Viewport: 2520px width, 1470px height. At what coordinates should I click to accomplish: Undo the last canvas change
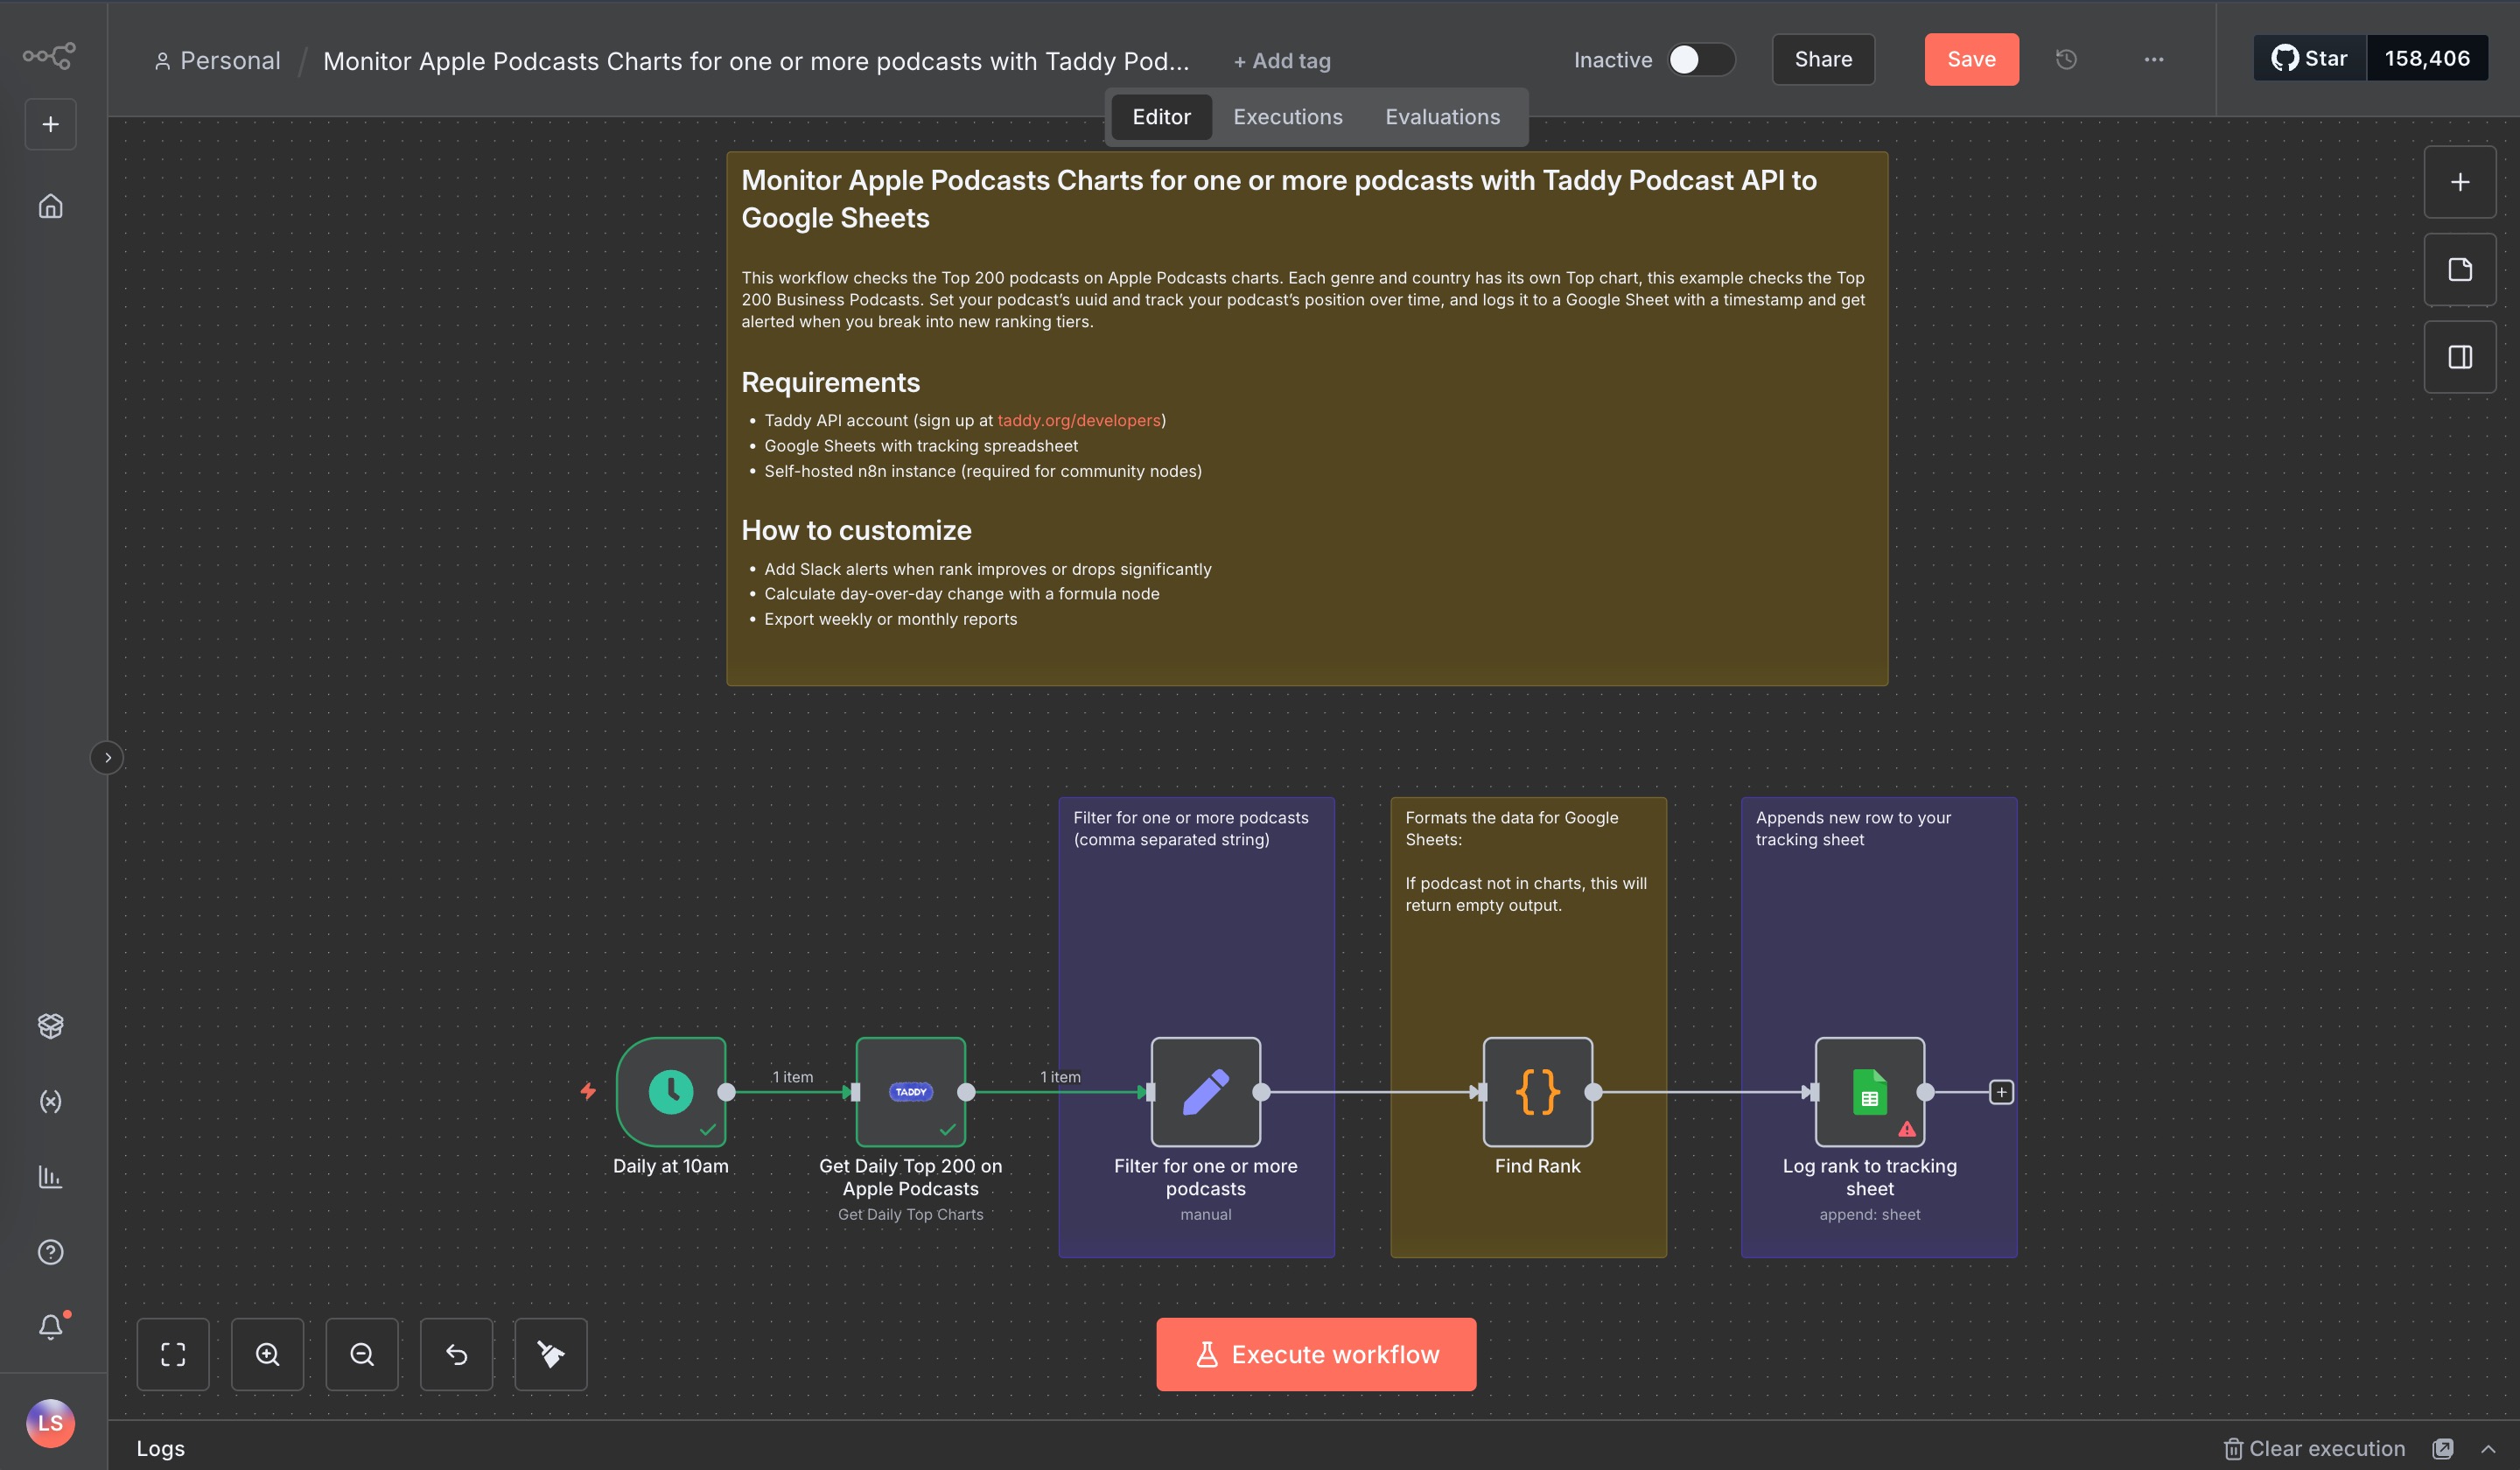[x=456, y=1354]
